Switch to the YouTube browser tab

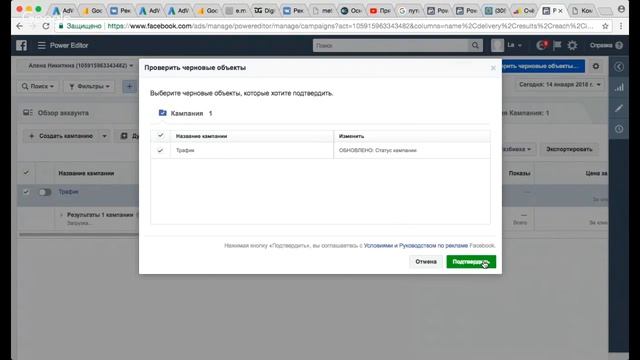380,11
